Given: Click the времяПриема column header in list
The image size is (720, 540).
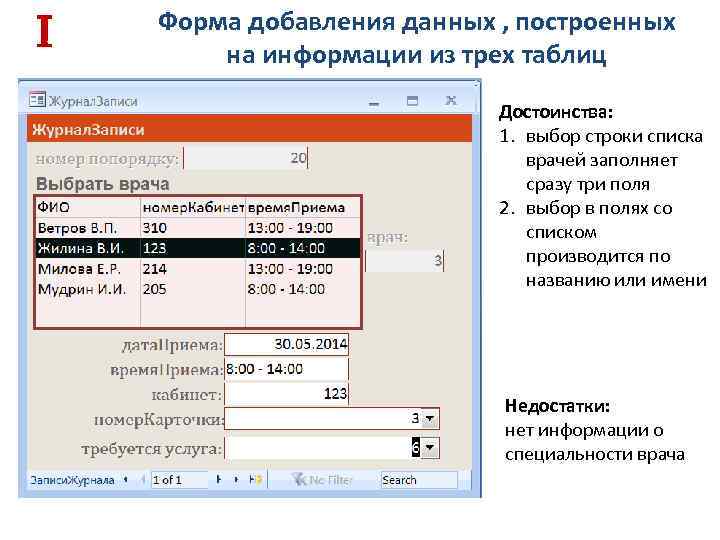Looking at the screenshot, I should click(x=304, y=208).
